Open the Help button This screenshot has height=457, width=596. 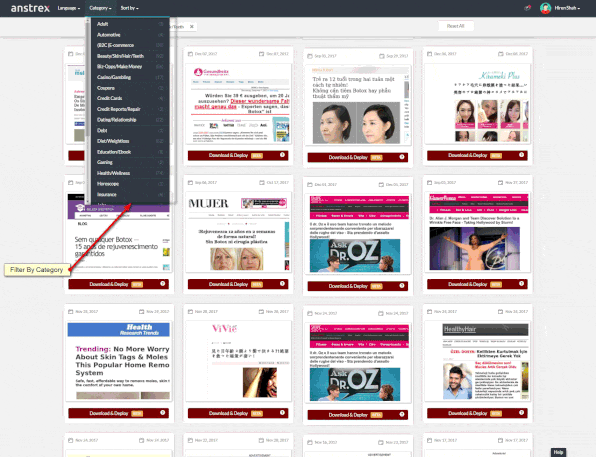(x=558, y=452)
